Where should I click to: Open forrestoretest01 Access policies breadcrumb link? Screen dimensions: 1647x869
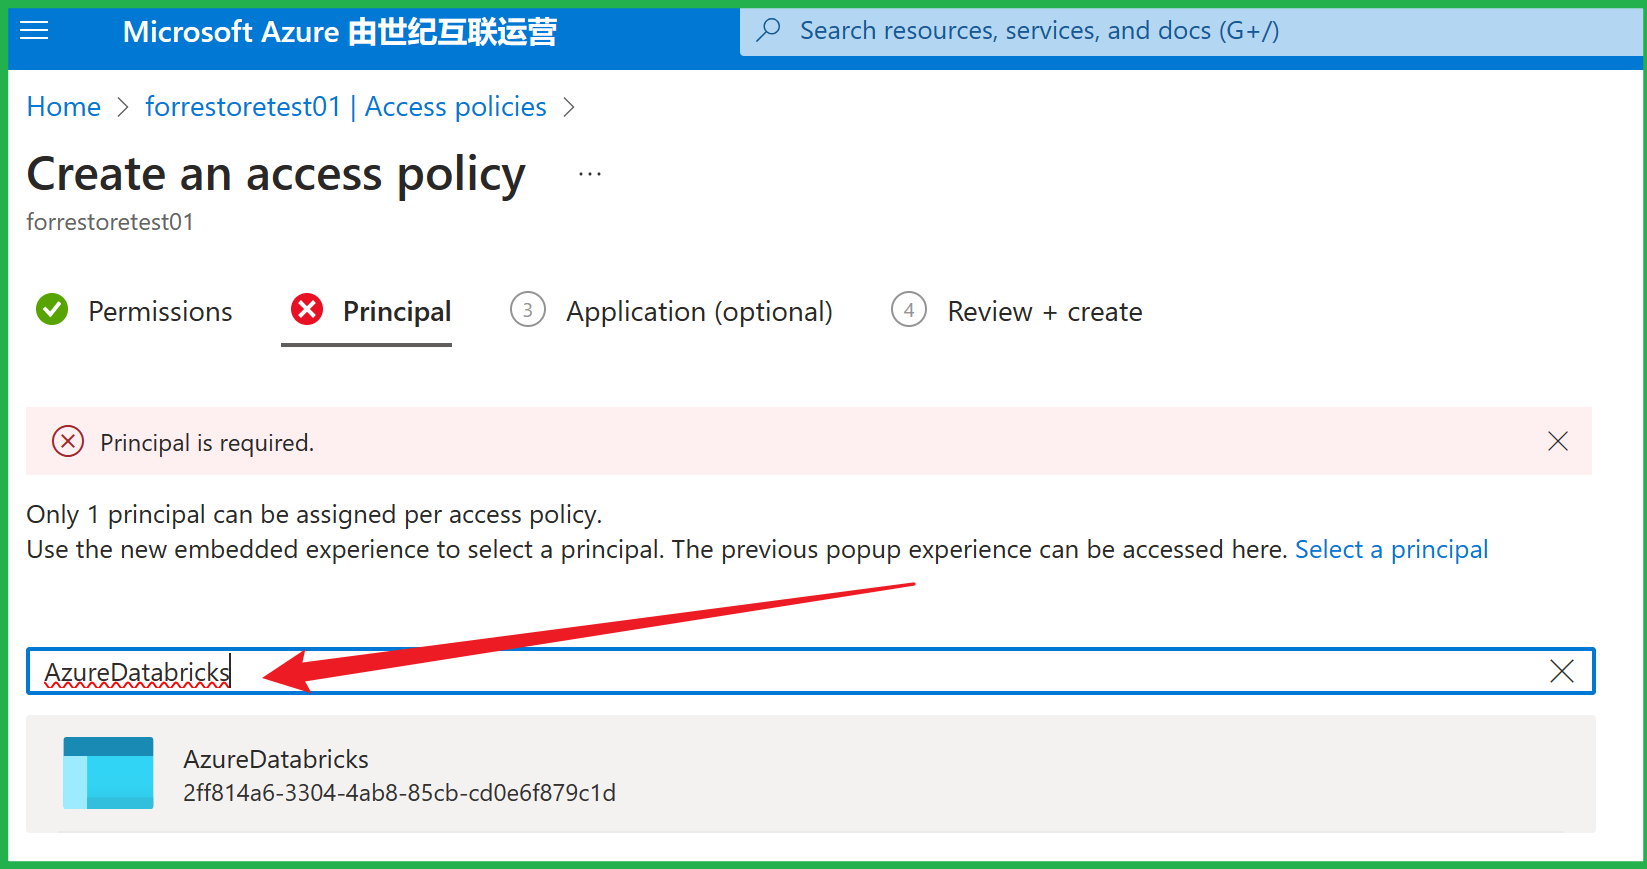[x=345, y=107]
